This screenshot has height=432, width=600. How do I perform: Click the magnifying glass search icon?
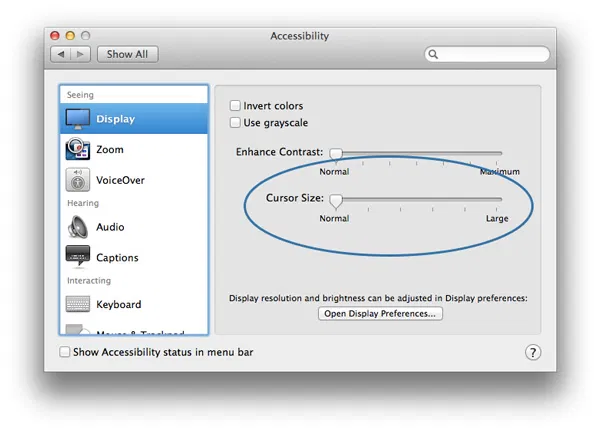click(x=433, y=54)
